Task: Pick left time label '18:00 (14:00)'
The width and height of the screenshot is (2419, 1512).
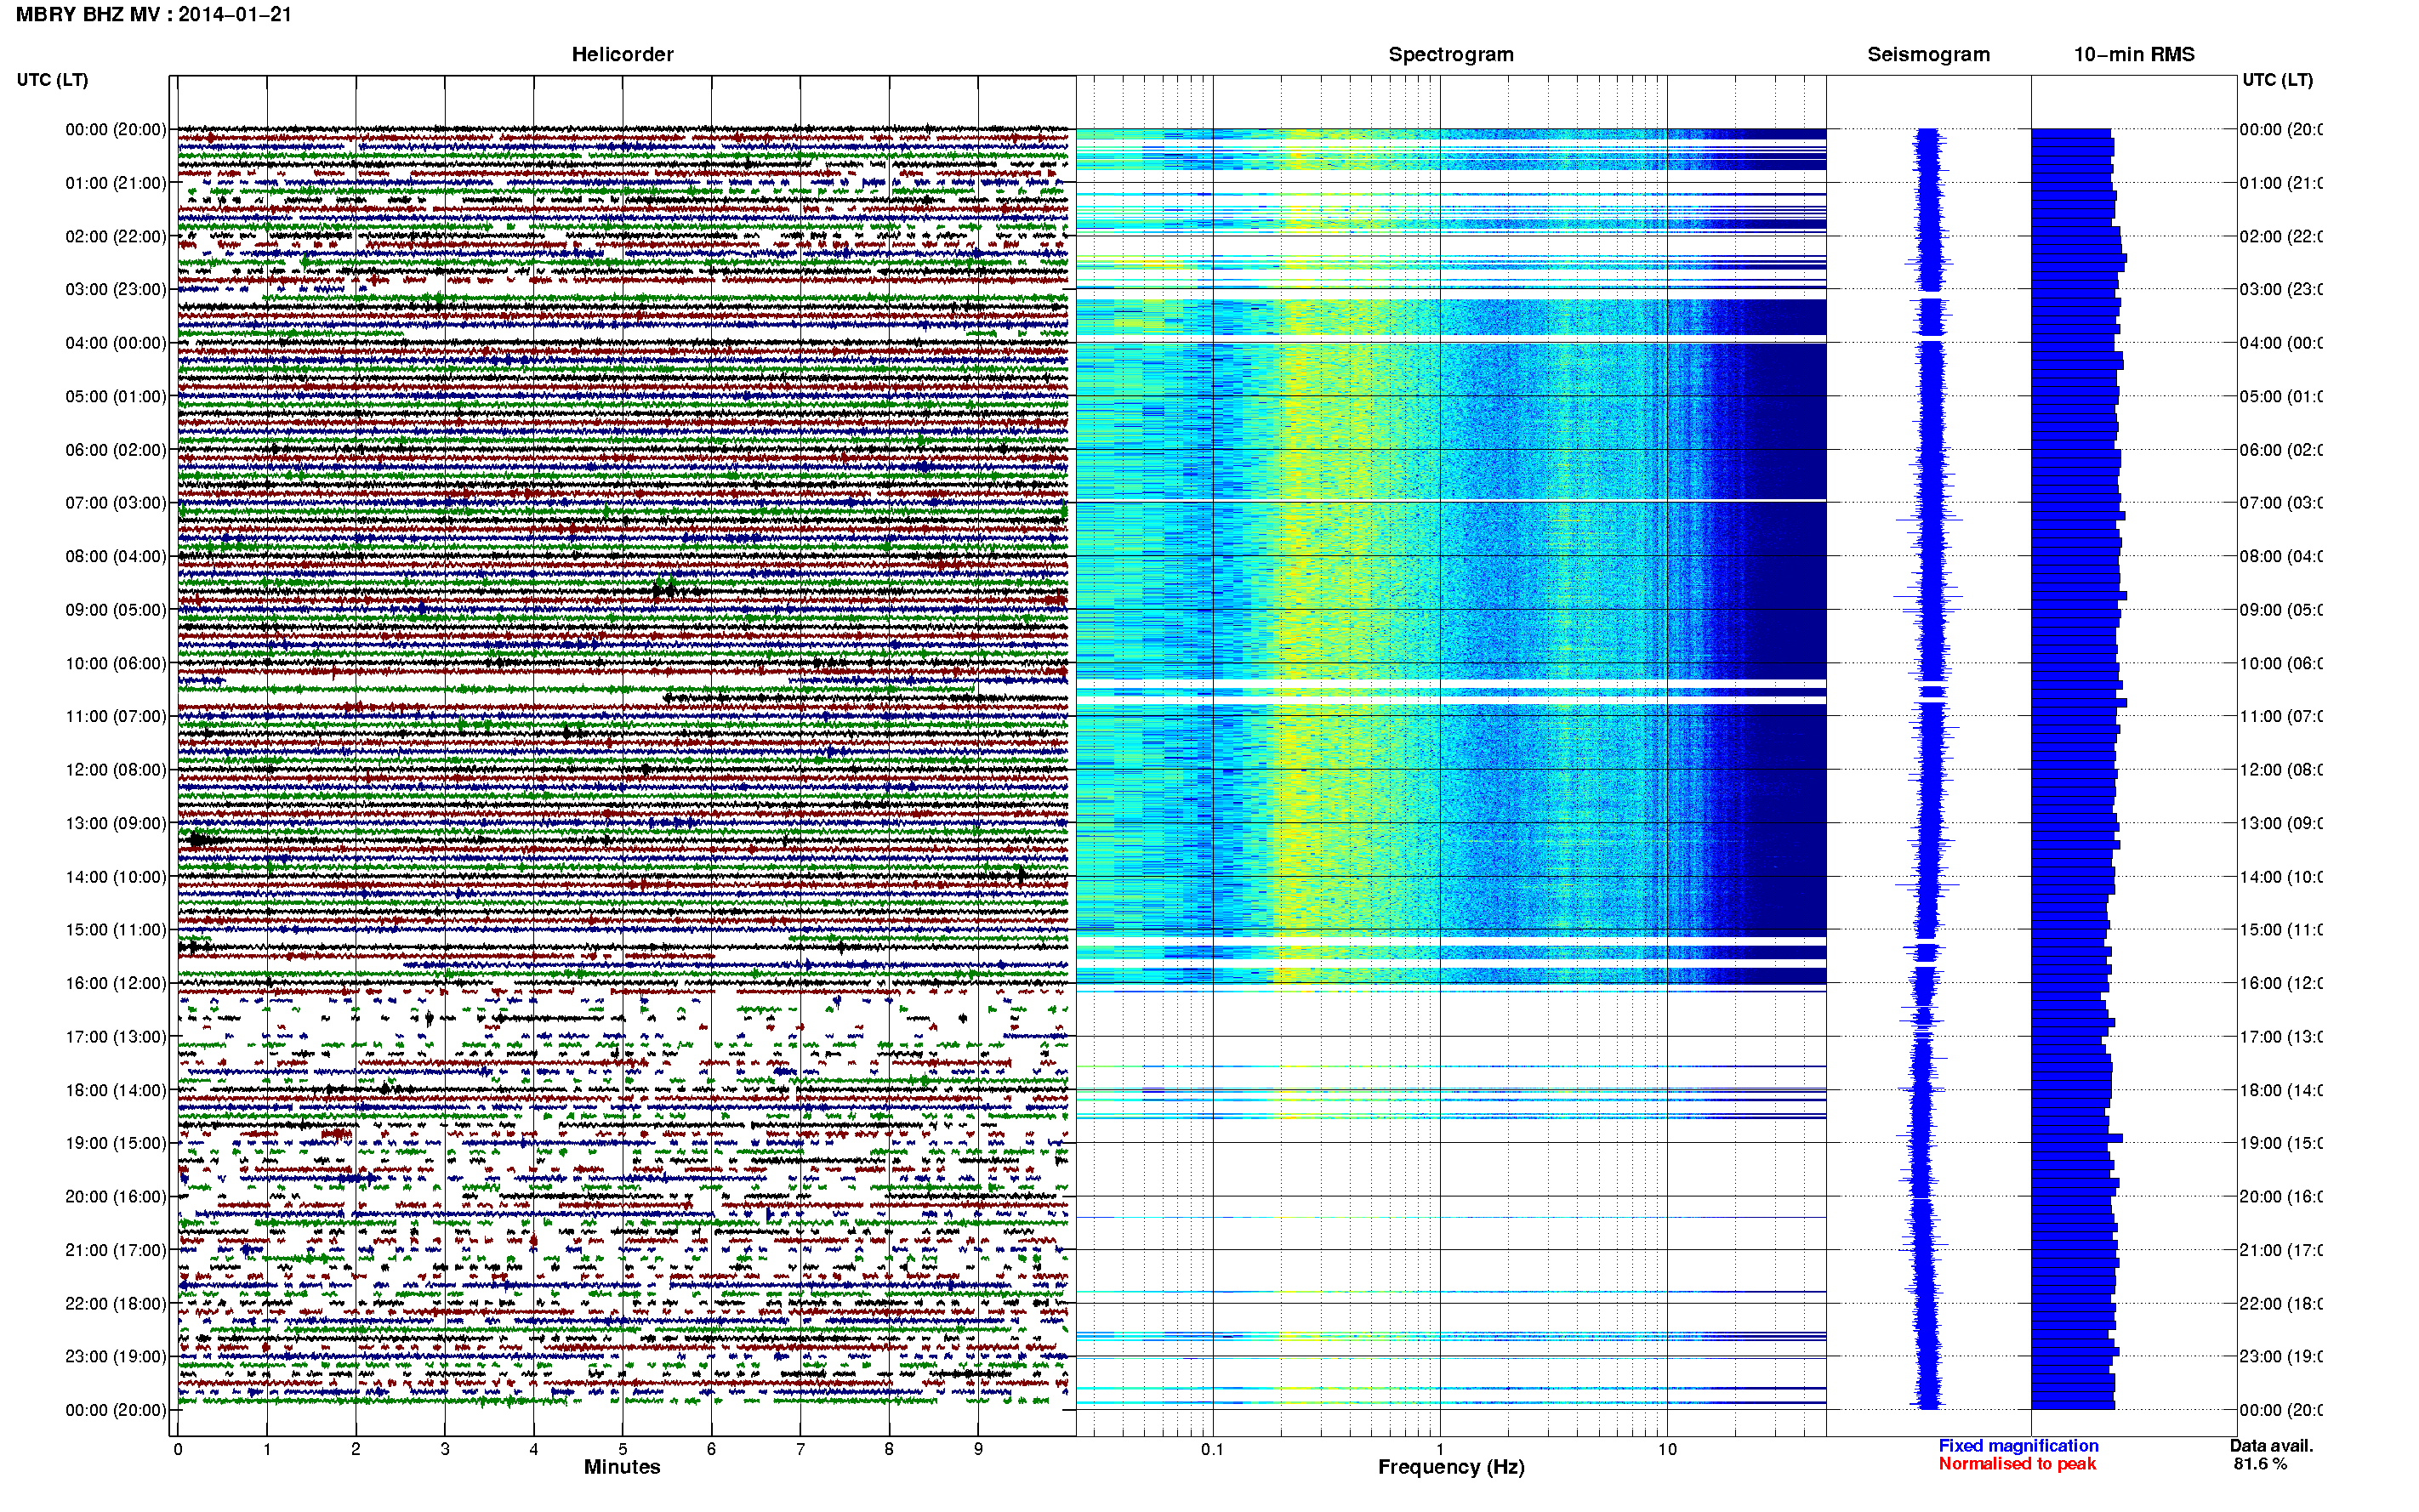Action: (116, 1091)
